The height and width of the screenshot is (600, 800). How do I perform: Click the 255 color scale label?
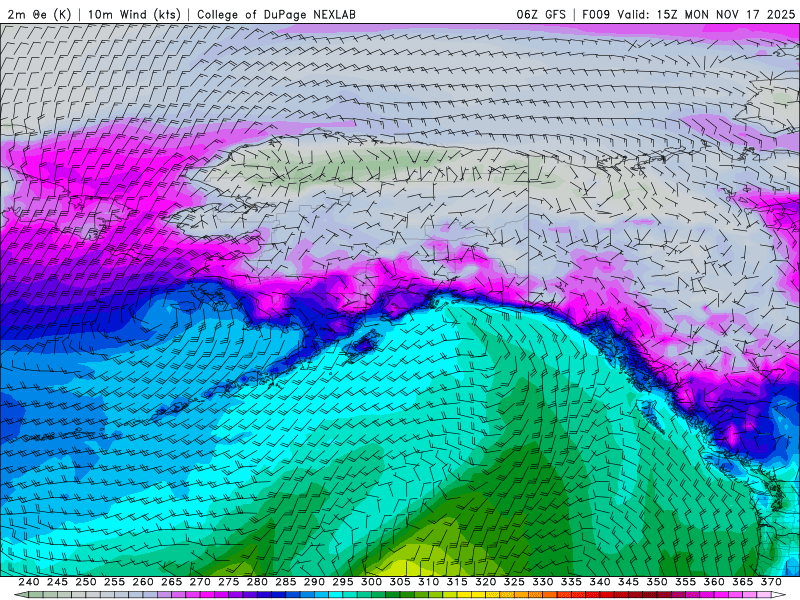pyautogui.click(x=114, y=582)
